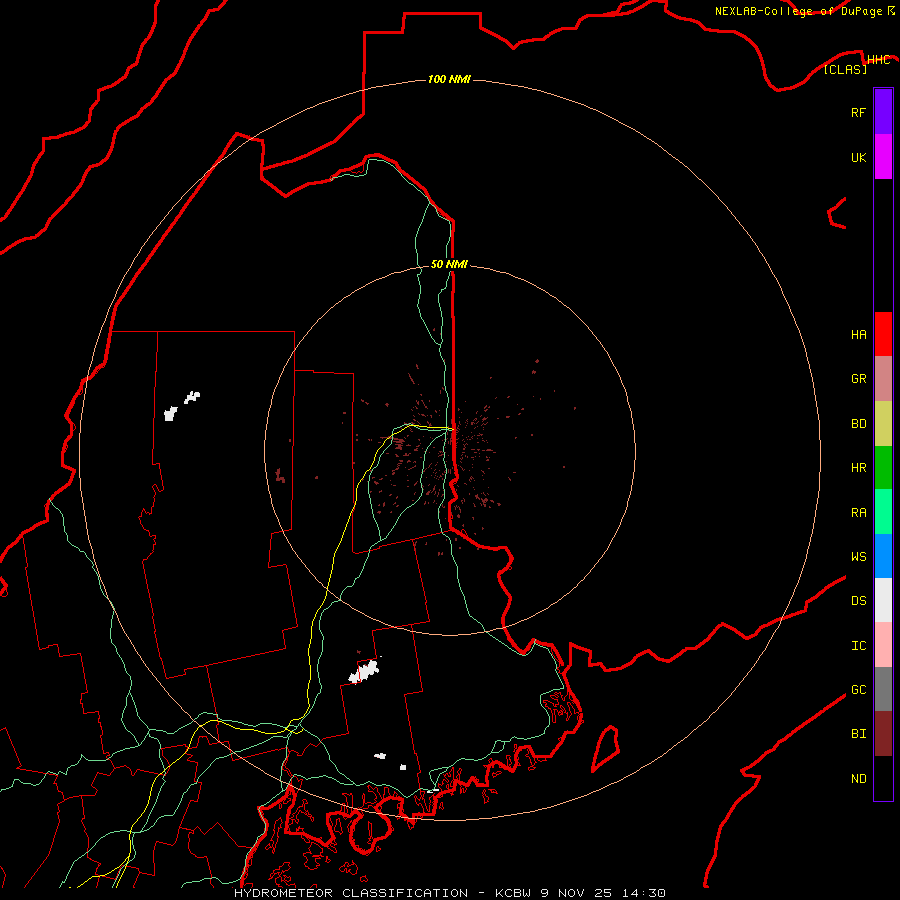Click the DS legend label
The image size is (900, 900).
click(858, 600)
